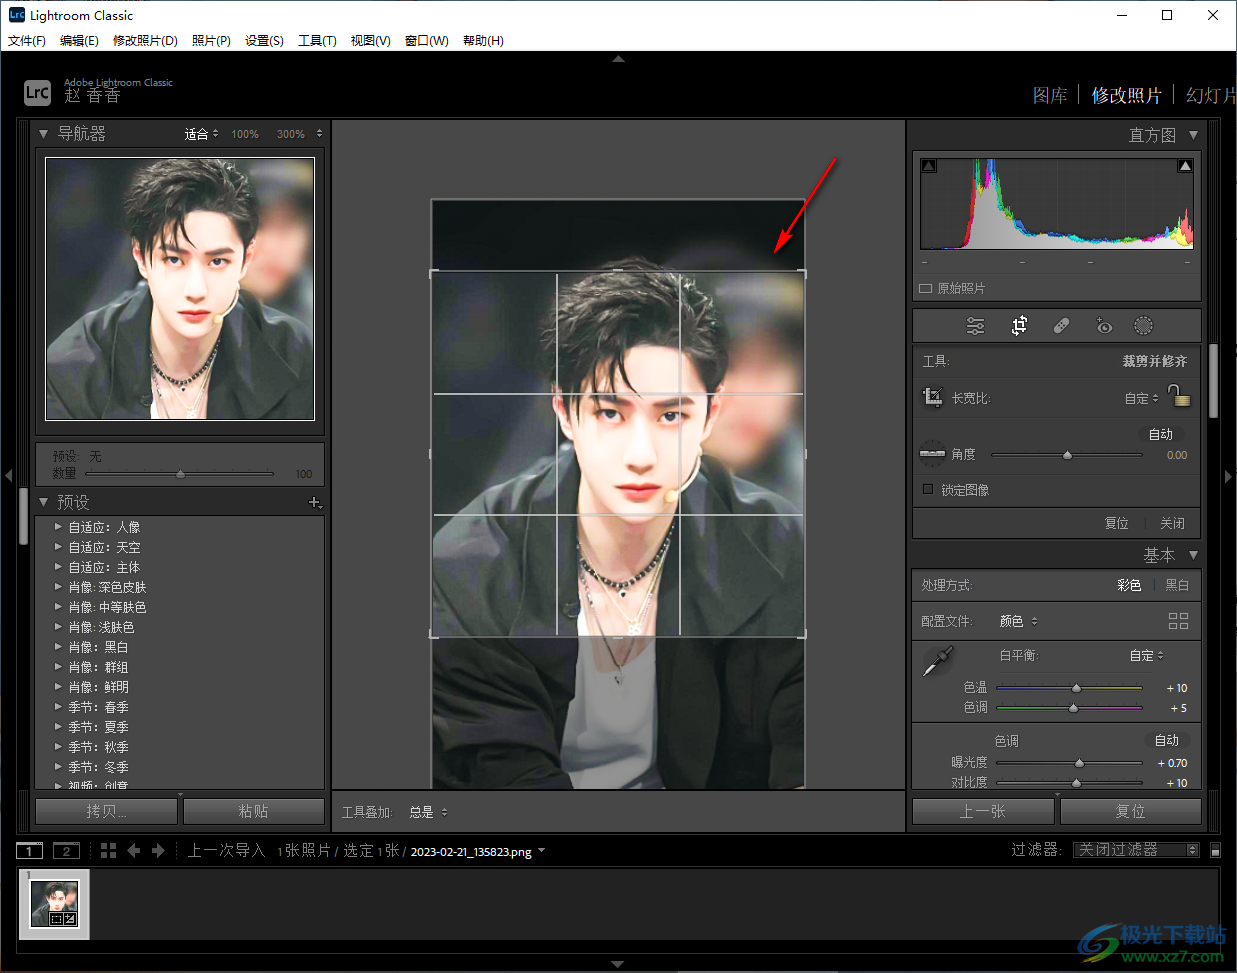
Task: Switch to the 修改照片 module tab
Action: (x=1127, y=95)
